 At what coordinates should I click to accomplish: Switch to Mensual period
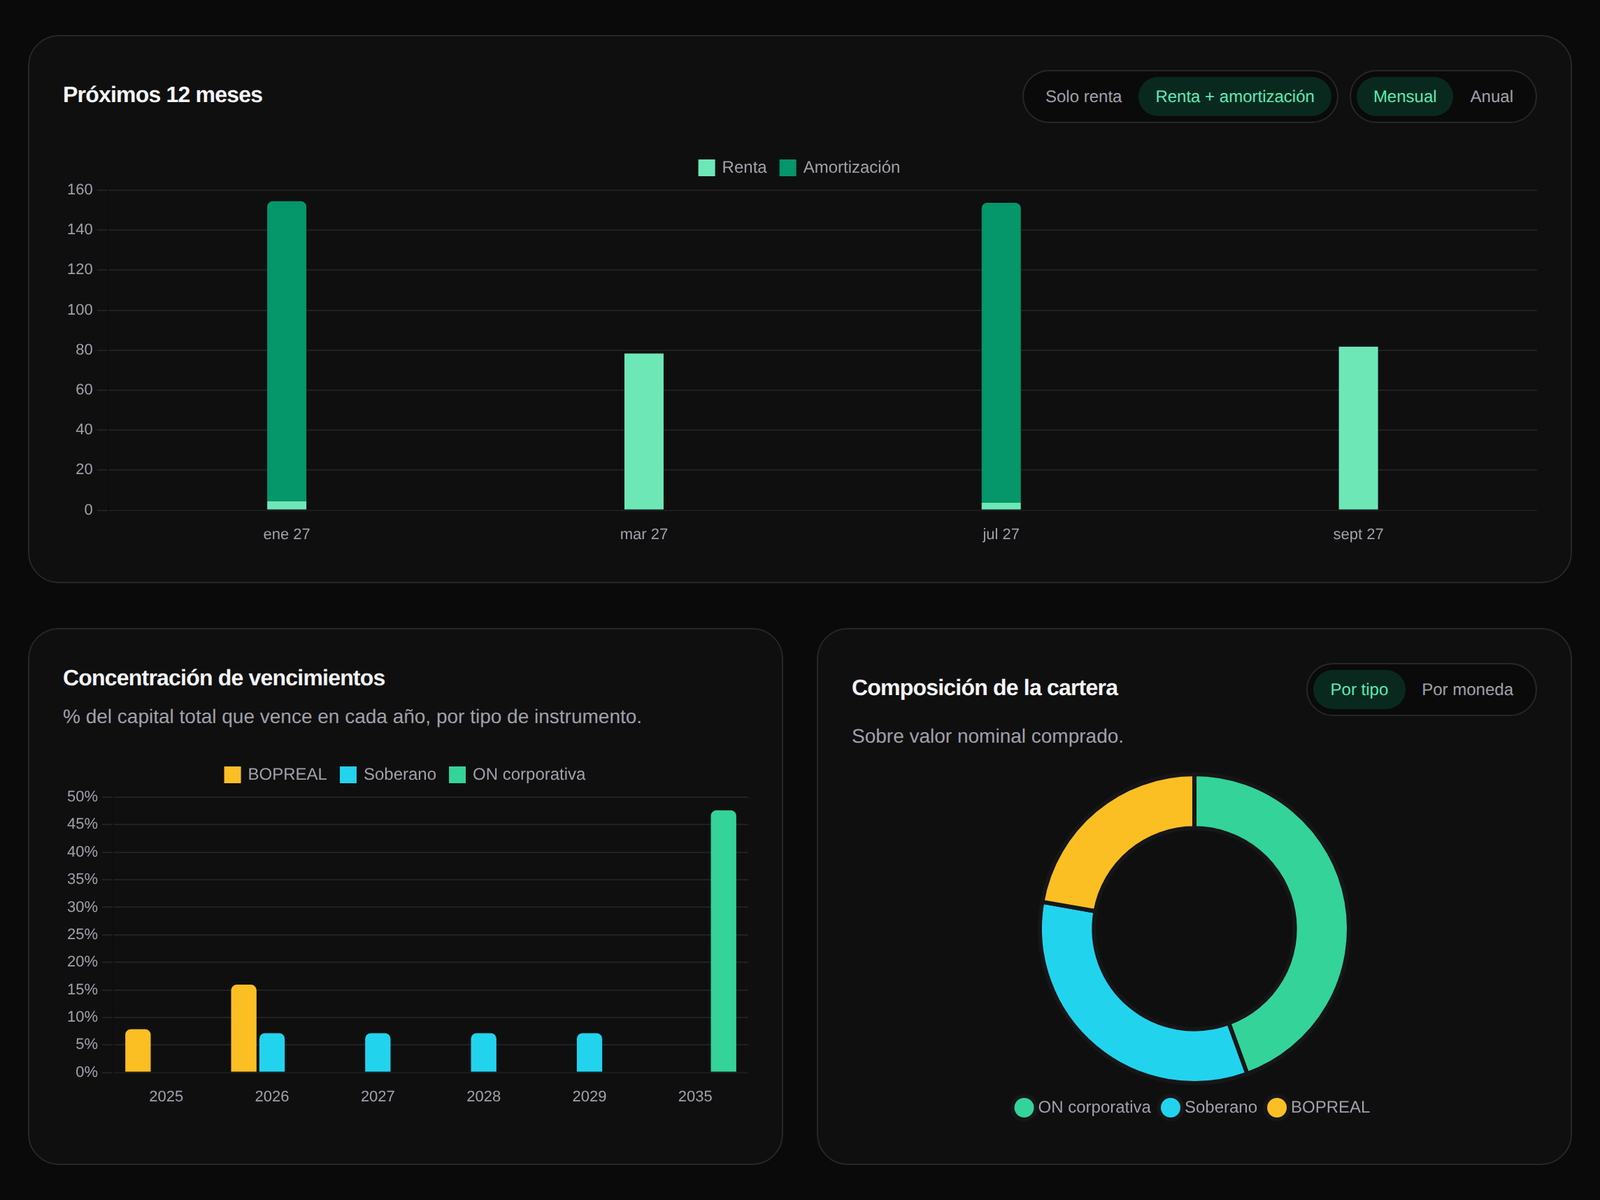[1404, 97]
